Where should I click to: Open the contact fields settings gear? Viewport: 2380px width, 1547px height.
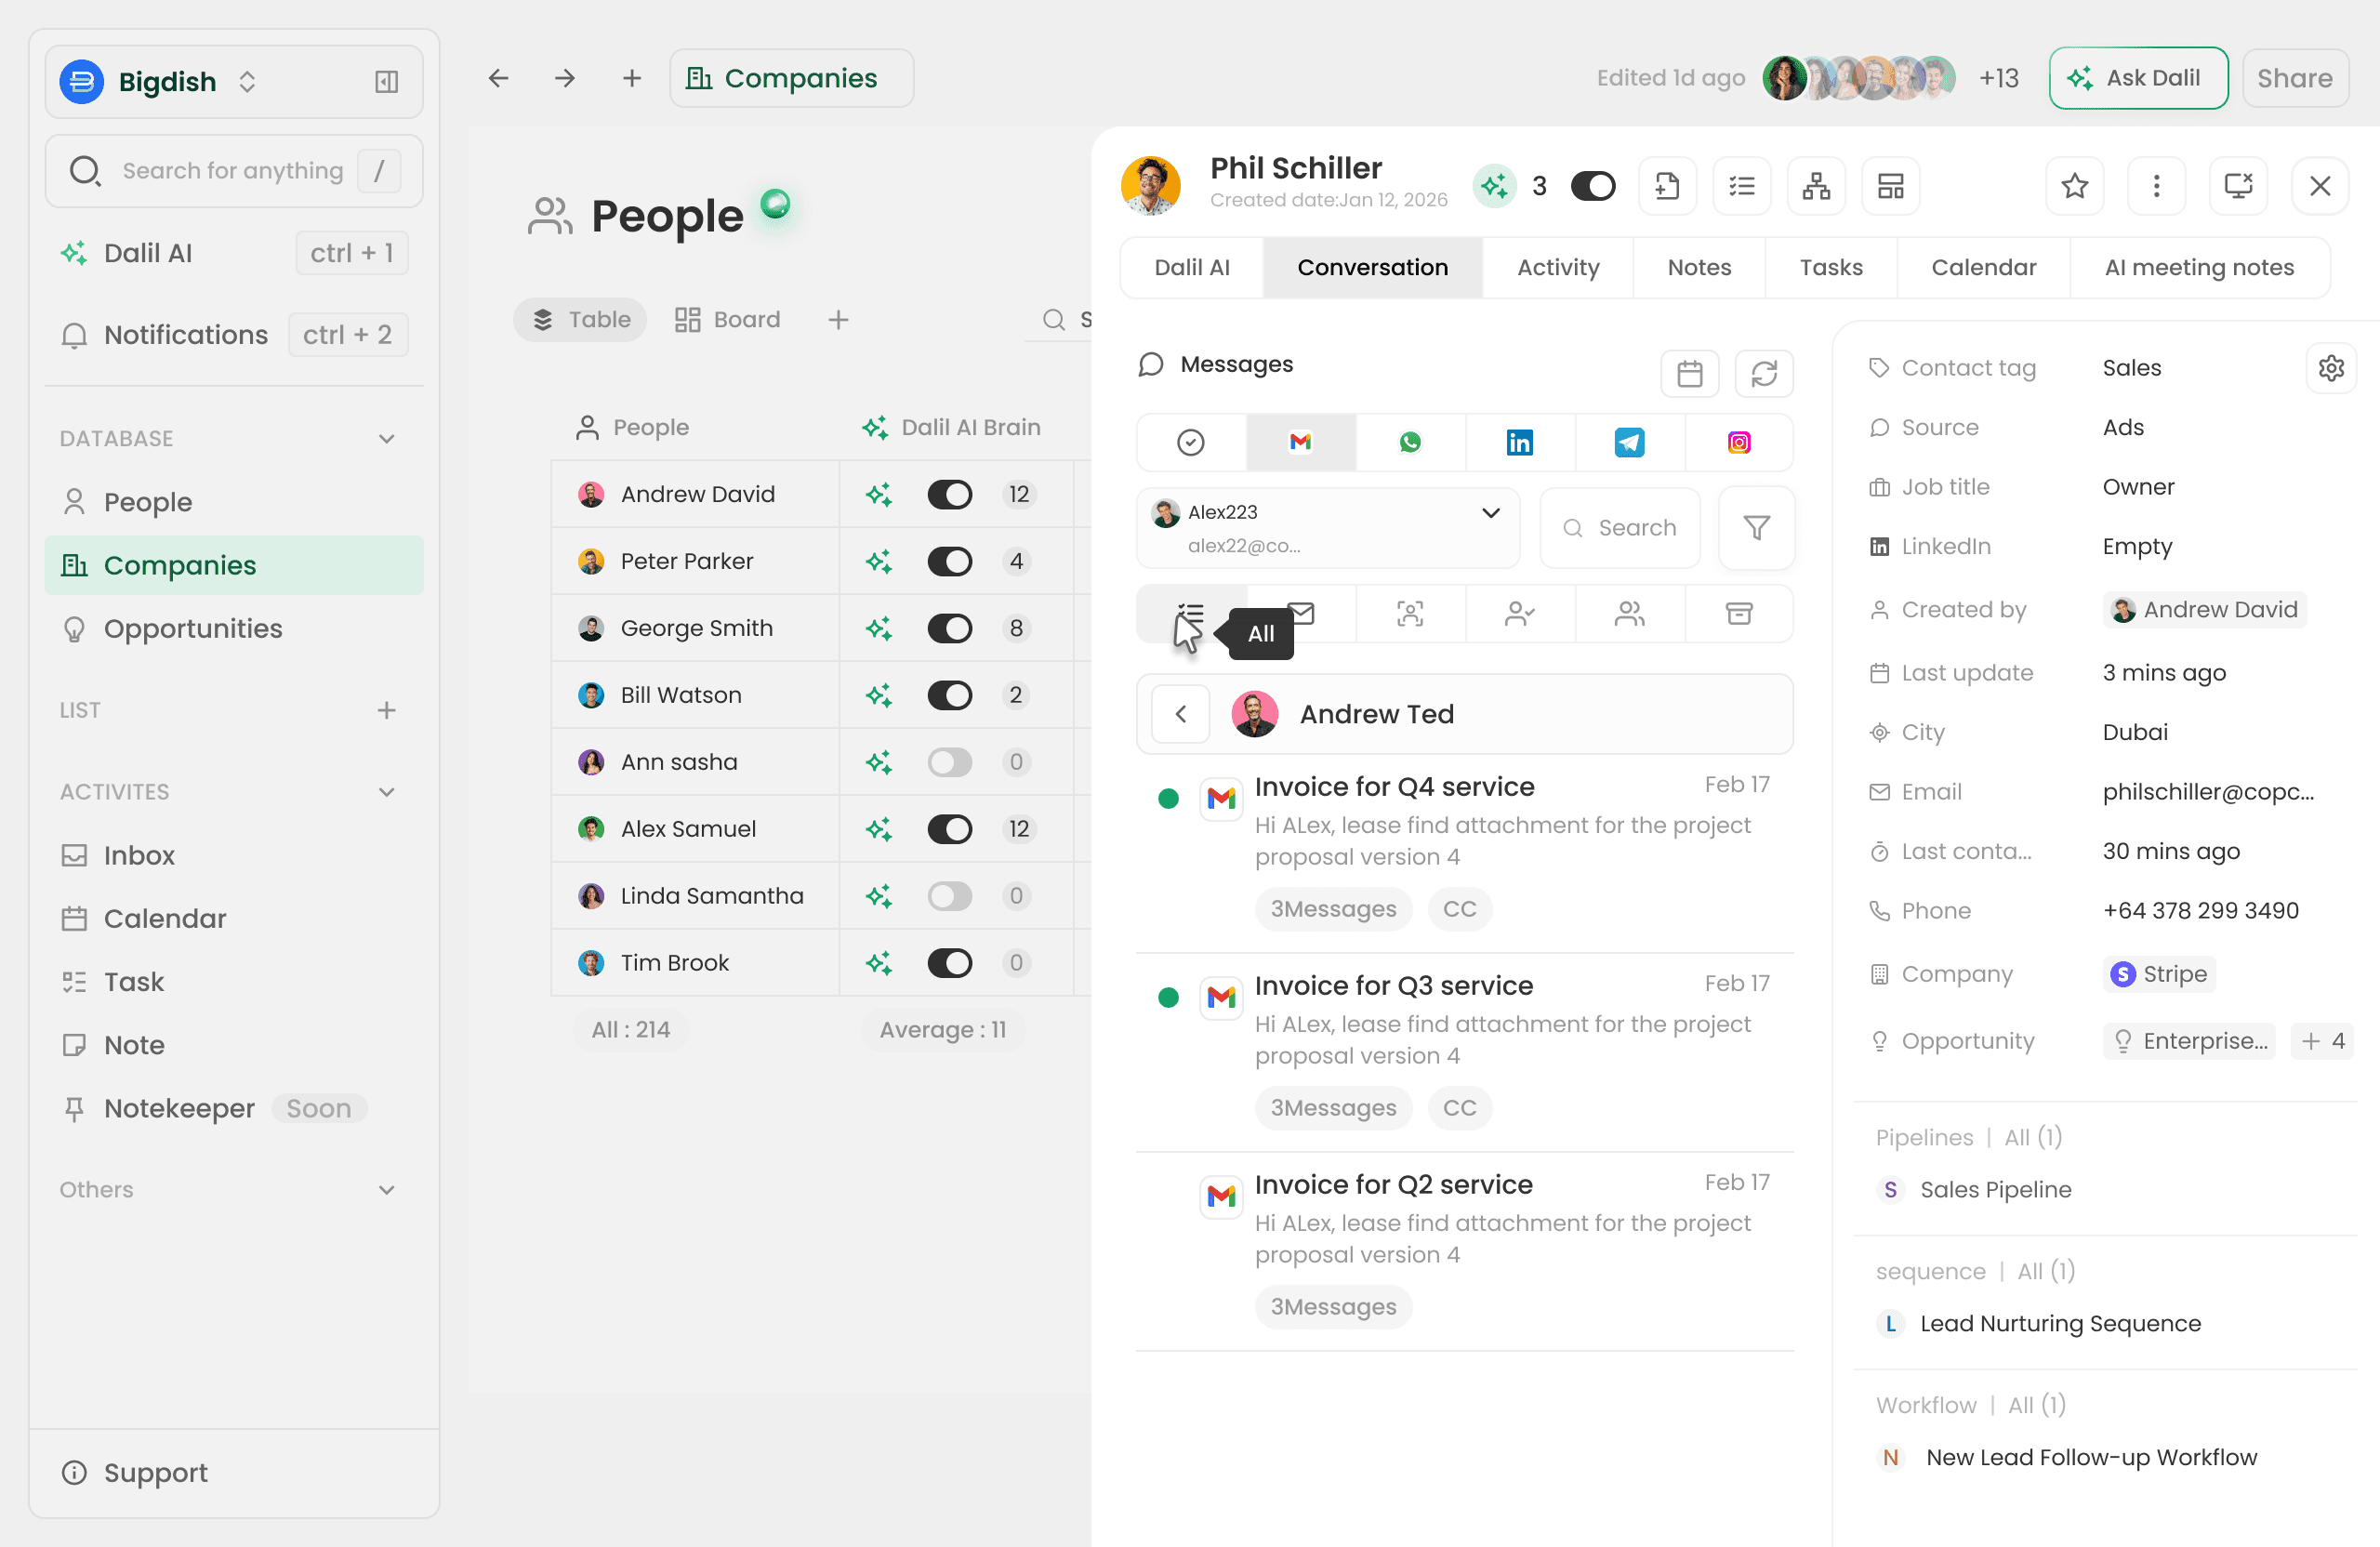click(2331, 368)
